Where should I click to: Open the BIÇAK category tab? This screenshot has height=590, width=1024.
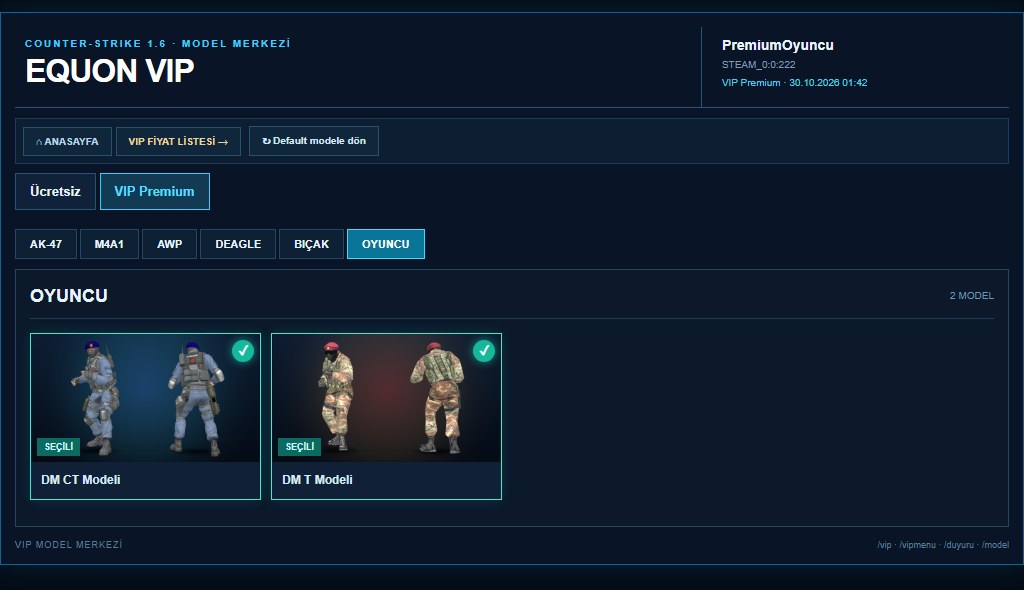click(x=312, y=244)
